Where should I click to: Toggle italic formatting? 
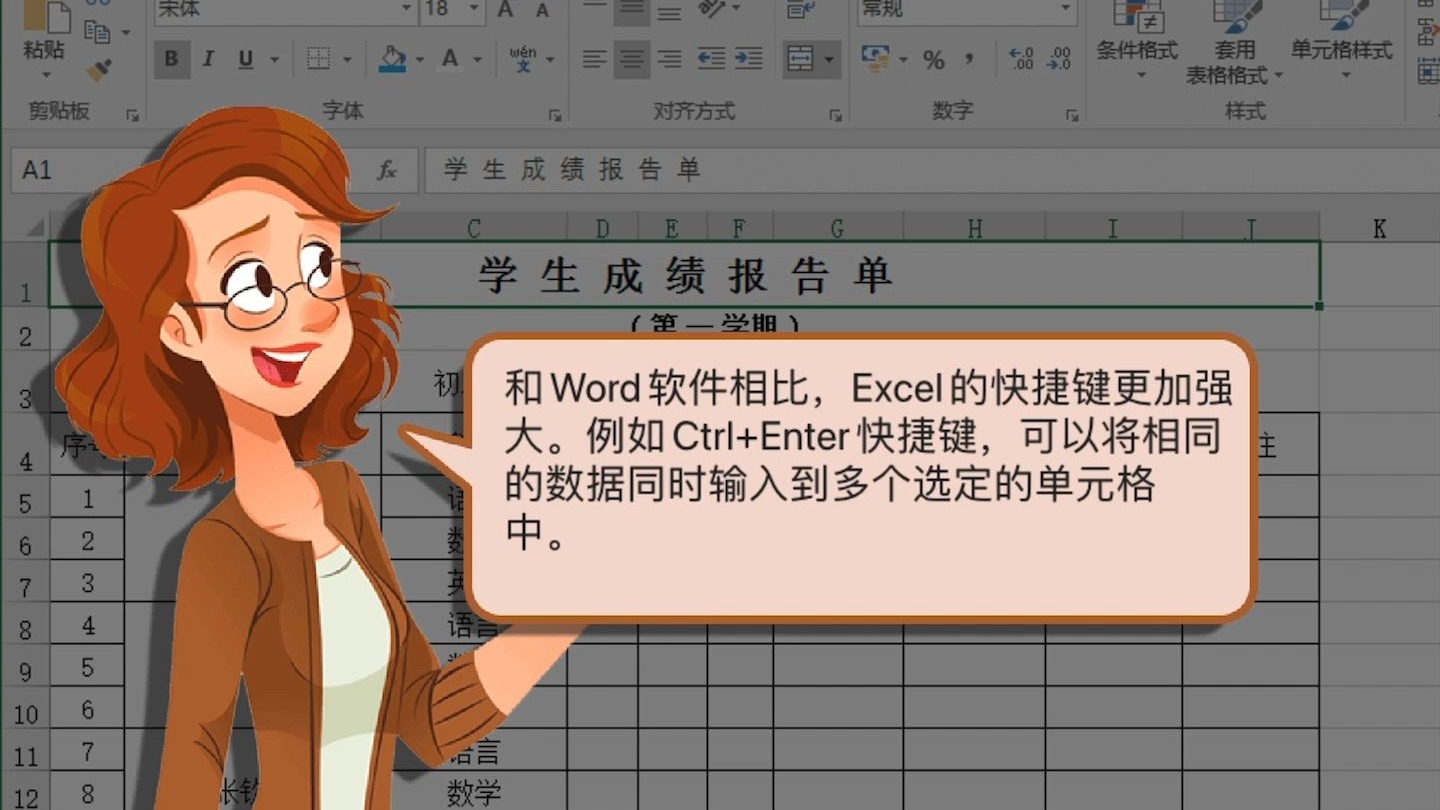(x=207, y=59)
